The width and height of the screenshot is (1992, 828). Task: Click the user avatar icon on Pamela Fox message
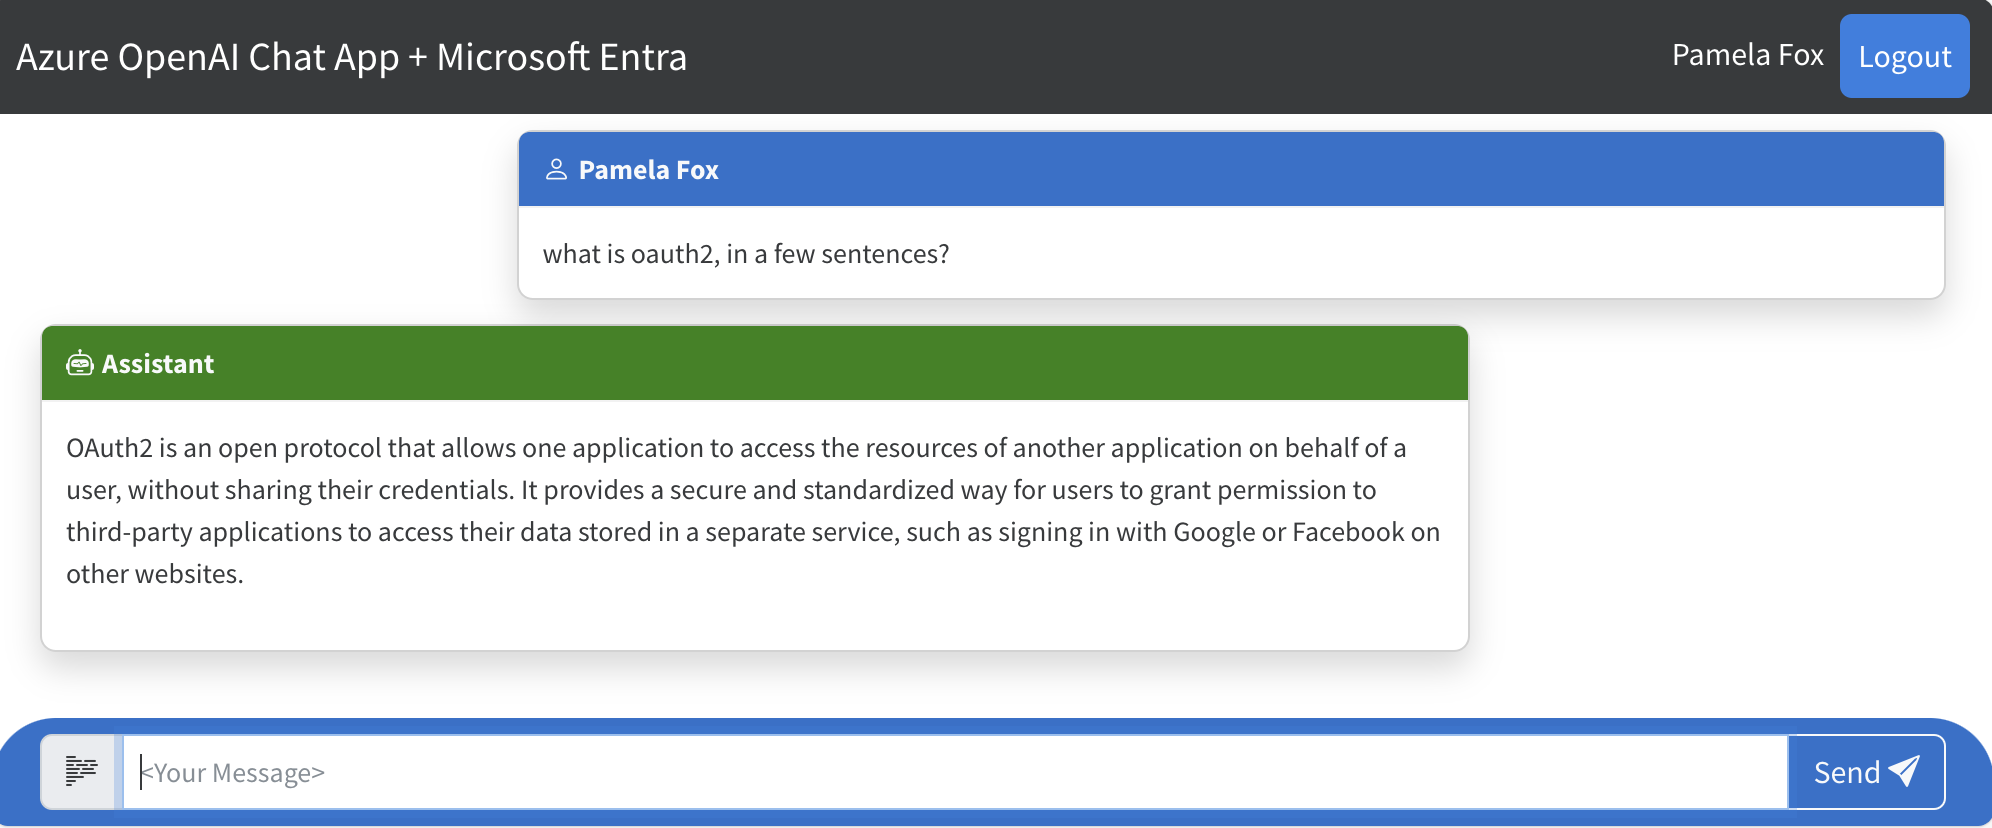pyautogui.click(x=556, y=170)
